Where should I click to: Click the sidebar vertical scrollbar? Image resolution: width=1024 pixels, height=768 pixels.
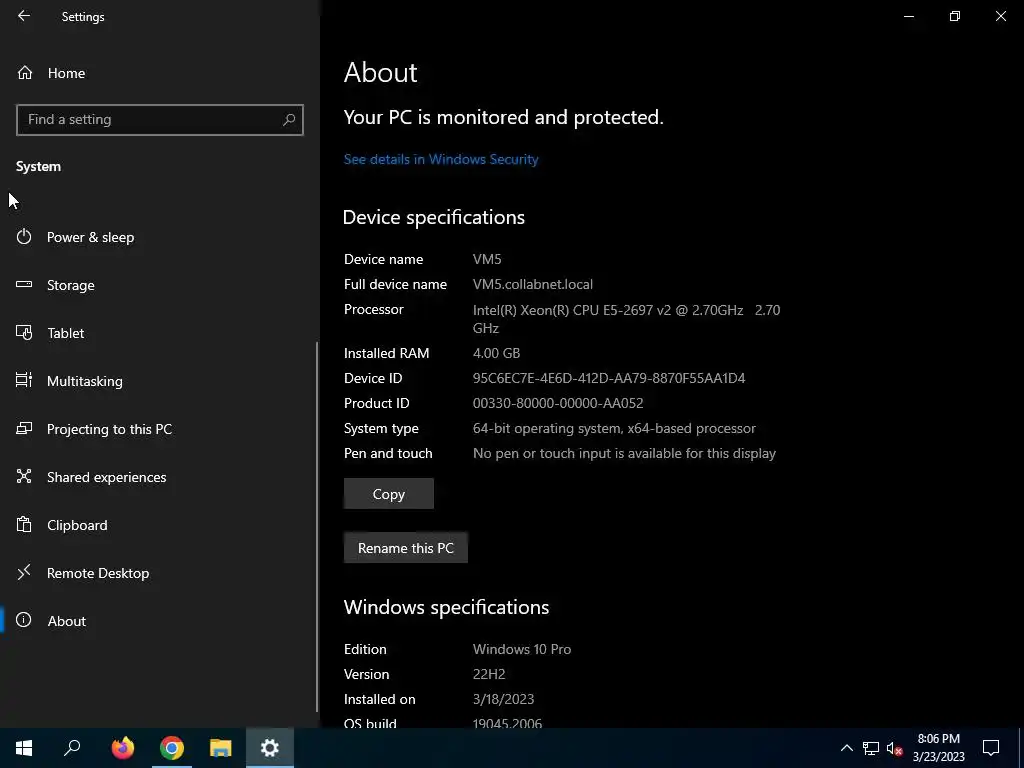pyautogui.click(x=317, y=526)
